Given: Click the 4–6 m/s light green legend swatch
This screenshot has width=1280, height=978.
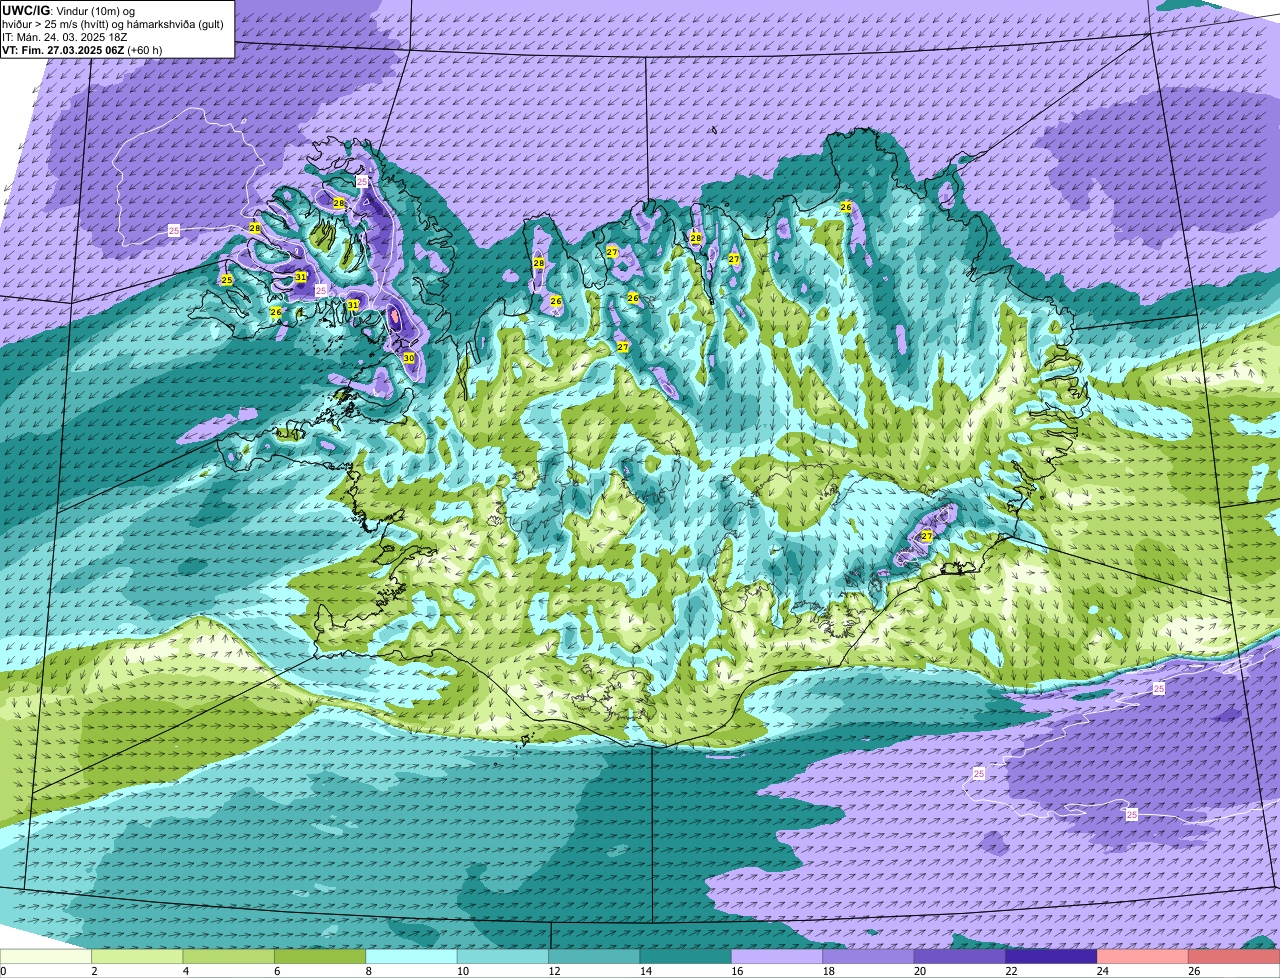Looking at the screenshot, I should [229, 957].
